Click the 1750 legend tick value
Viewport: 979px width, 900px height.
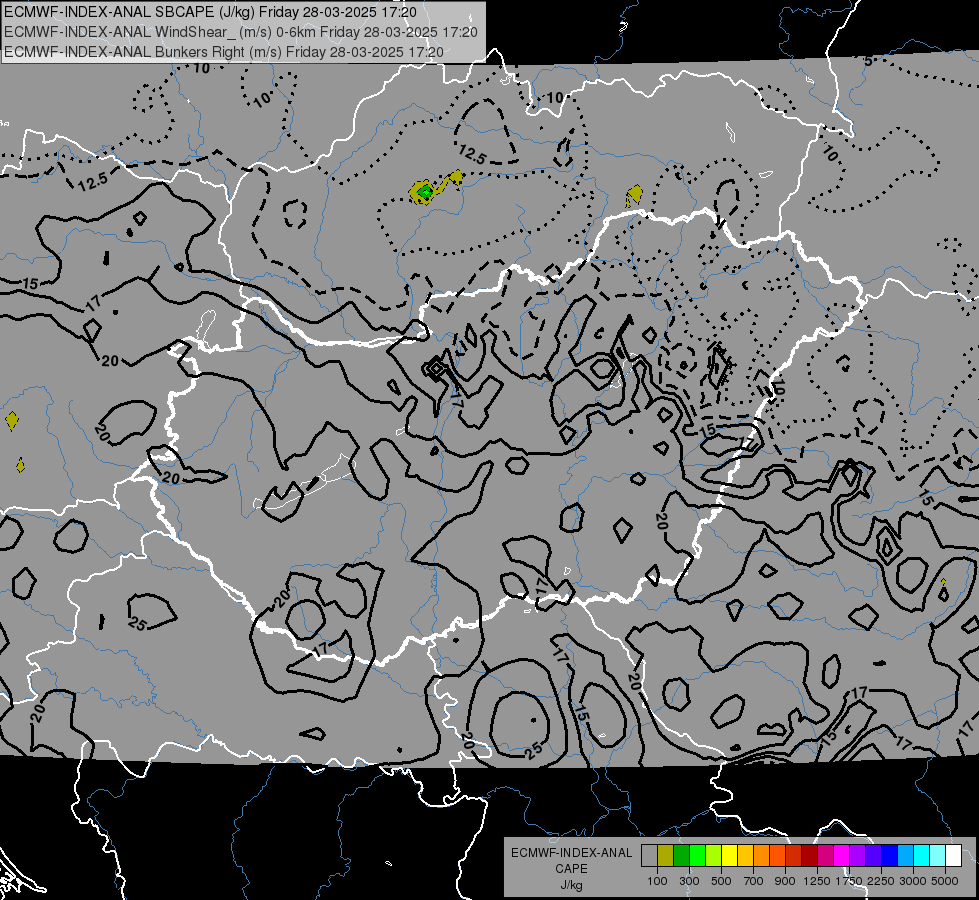click(x=849, y=881)
